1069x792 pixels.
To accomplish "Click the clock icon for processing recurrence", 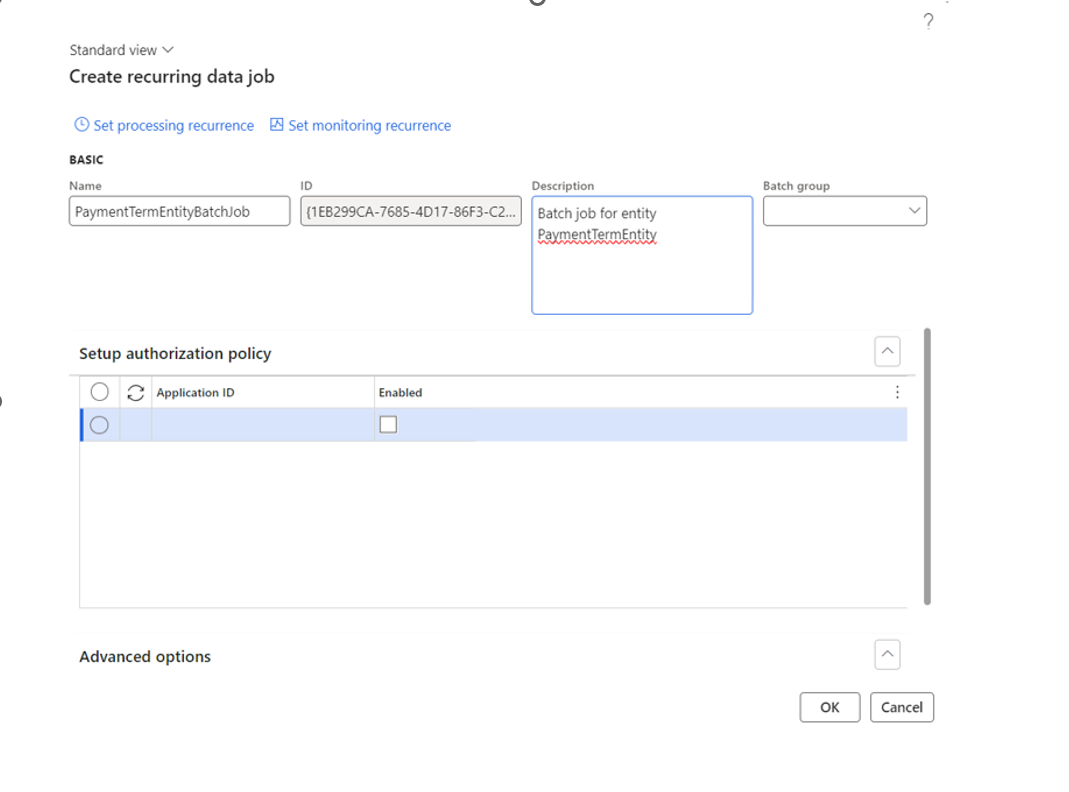I will click(82, 125).
